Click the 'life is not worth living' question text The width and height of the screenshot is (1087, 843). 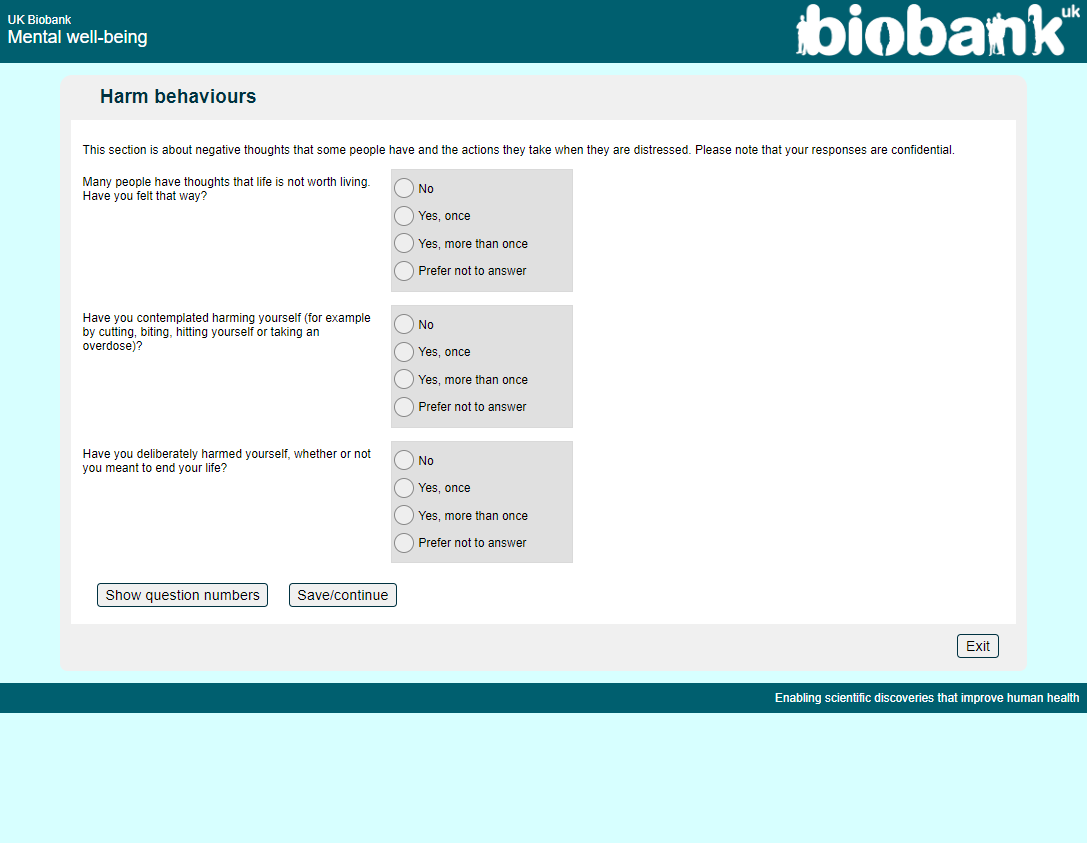(226, 189)
